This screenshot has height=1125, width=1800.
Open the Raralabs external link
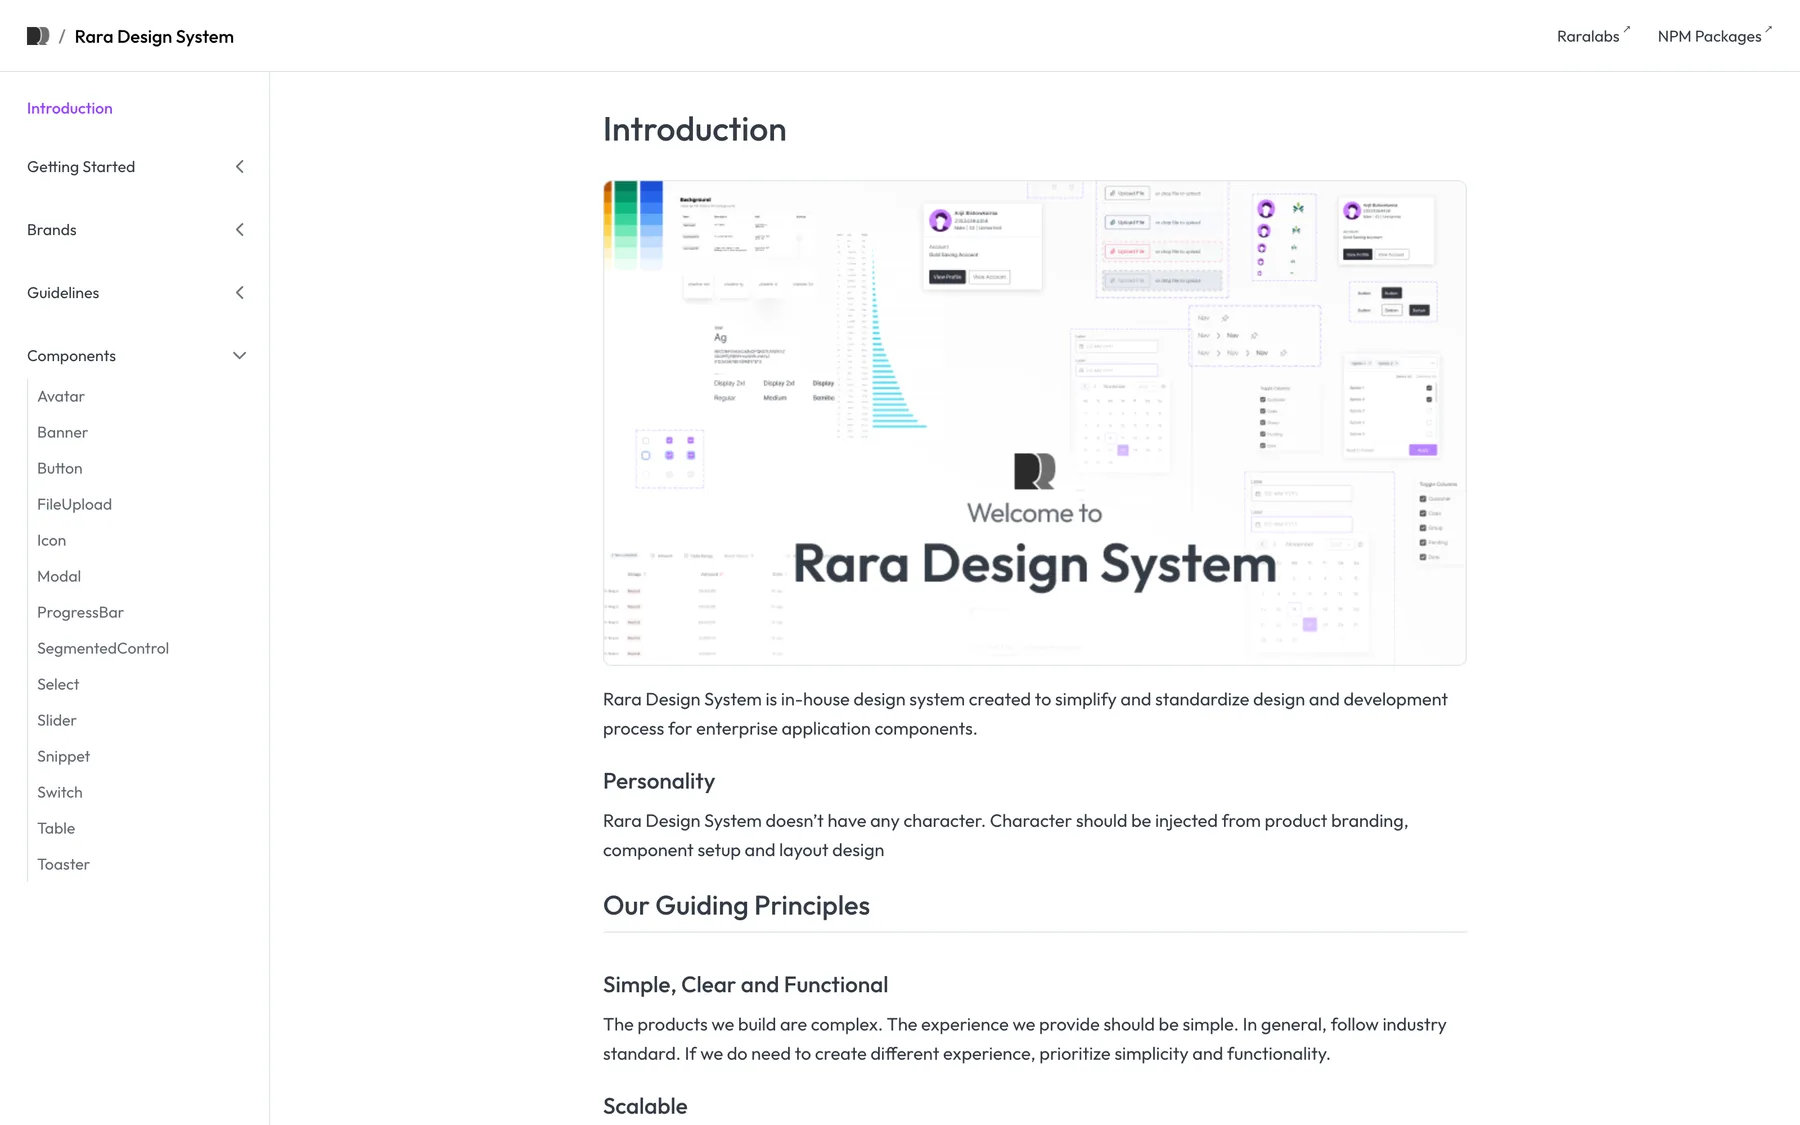[x=1593, y=36]
